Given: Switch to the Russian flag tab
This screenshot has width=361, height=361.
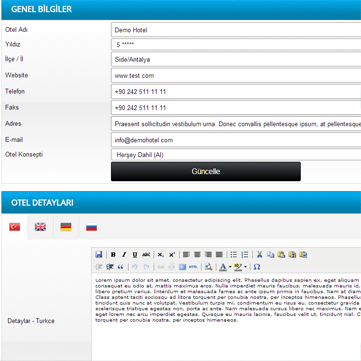Looking at the screenshot, I should [x=91, y=227].
